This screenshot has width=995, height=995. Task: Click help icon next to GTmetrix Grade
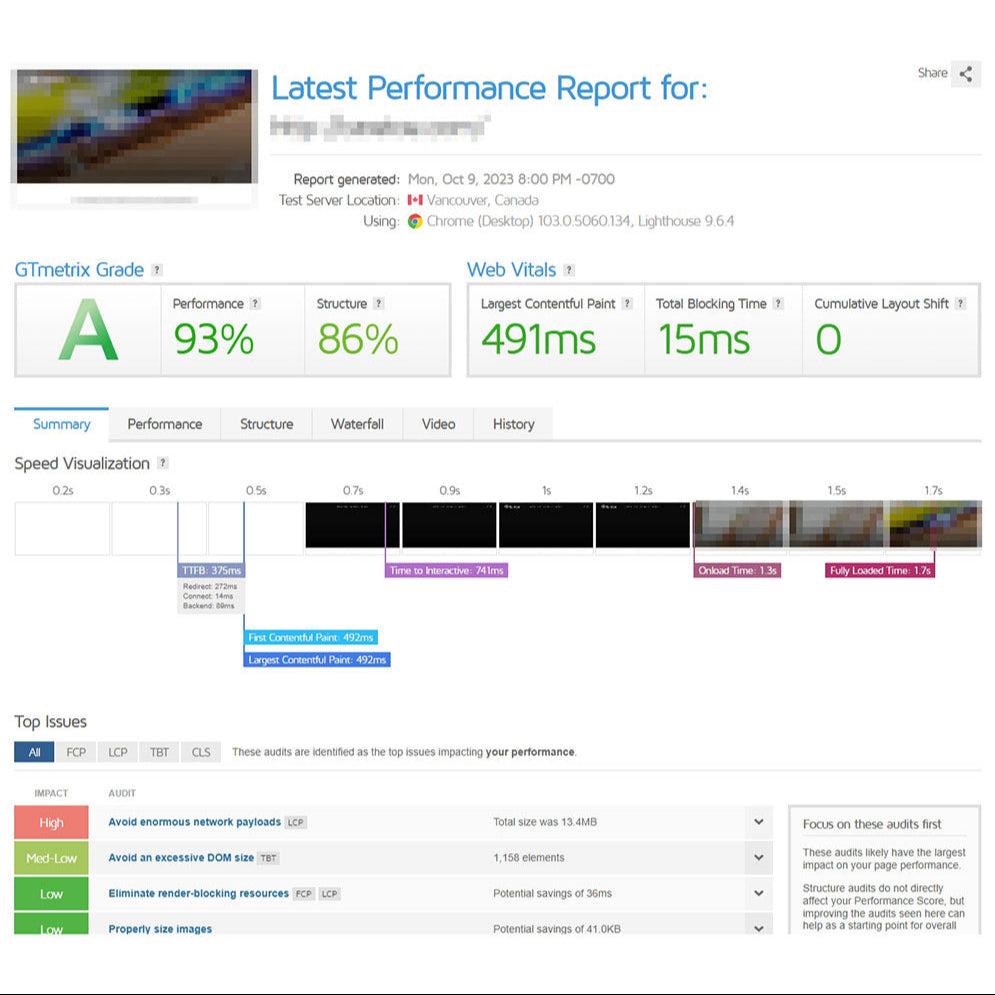157,270
